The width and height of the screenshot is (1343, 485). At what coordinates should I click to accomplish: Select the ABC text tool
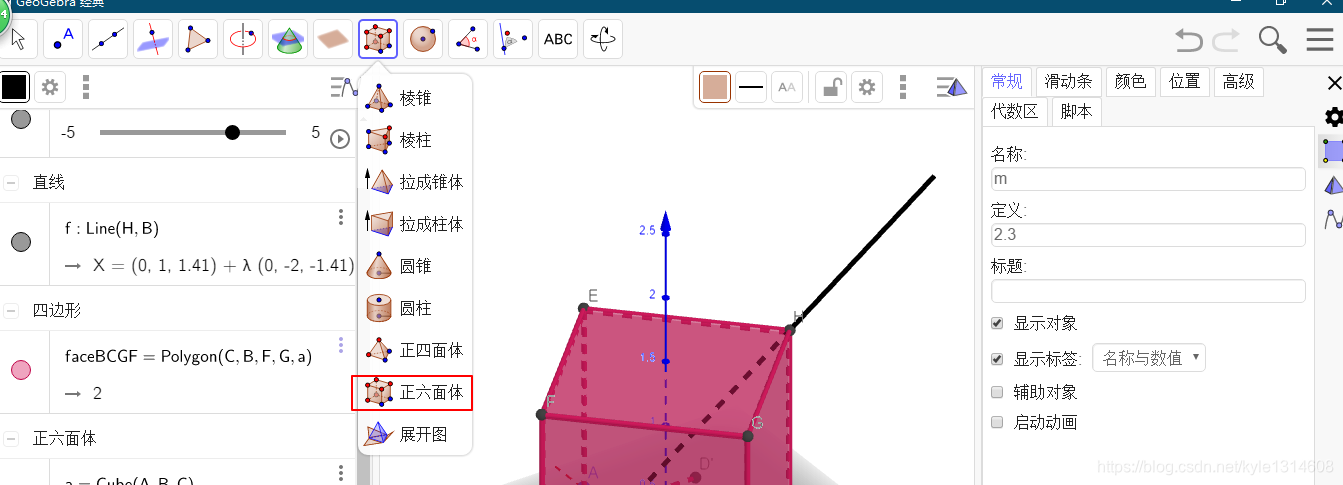coord(558,40)
